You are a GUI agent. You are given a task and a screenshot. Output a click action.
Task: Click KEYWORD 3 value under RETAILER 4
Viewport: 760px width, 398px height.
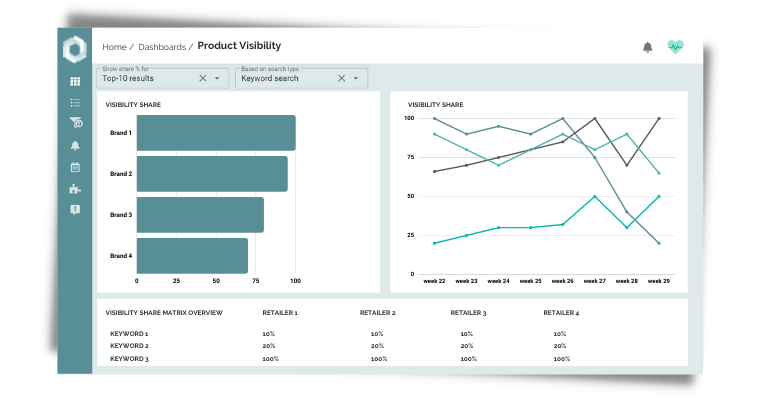pos(562,359)
